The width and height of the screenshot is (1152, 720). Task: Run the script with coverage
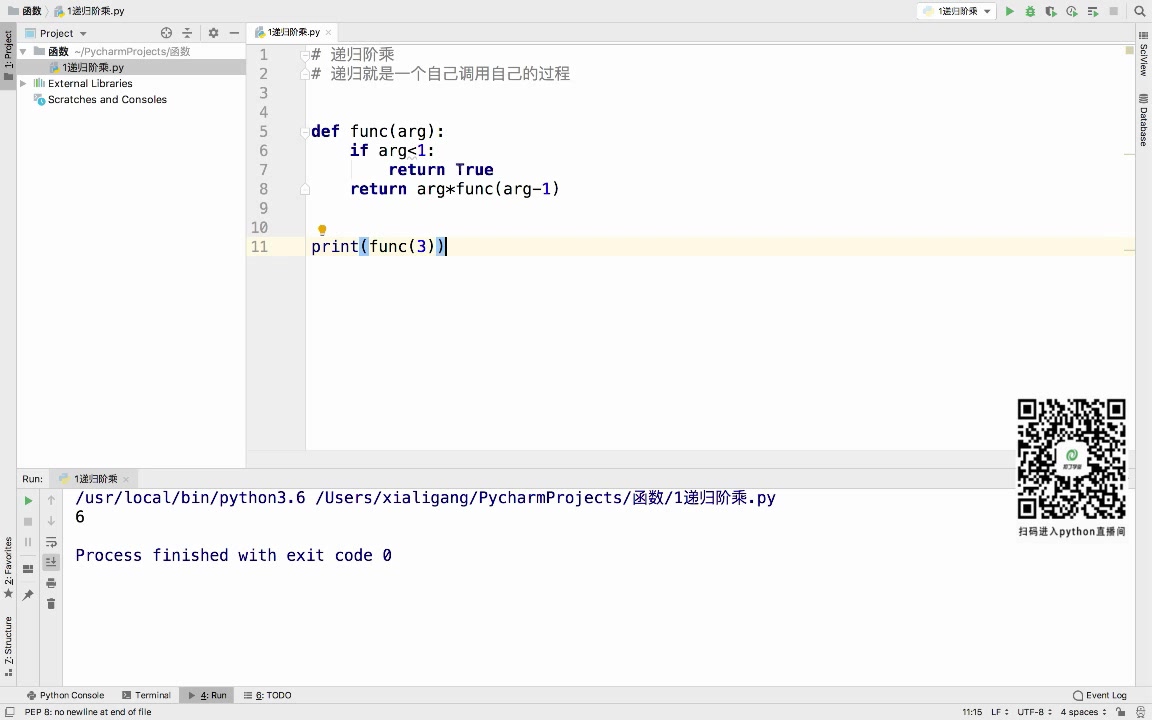click(x=1051, y=10)
